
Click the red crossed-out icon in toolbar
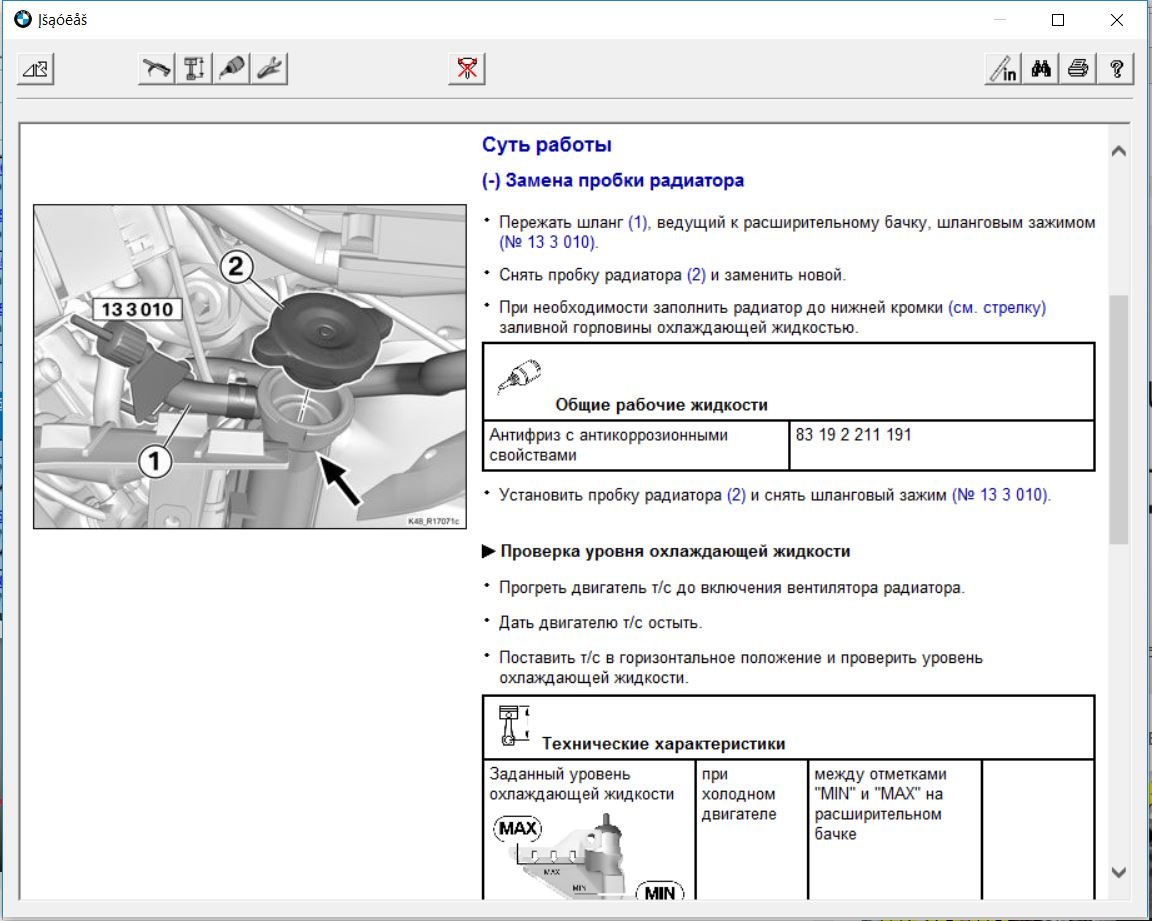[x=466, y=69]
